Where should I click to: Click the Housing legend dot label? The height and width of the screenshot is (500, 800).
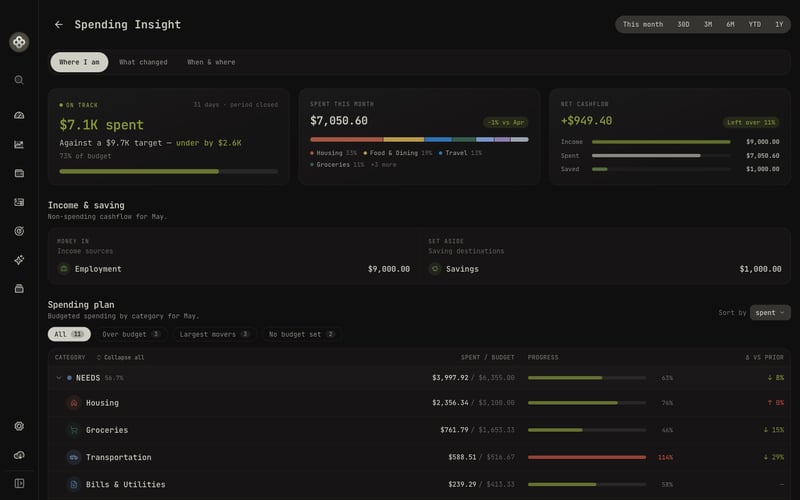coord(333,153)
